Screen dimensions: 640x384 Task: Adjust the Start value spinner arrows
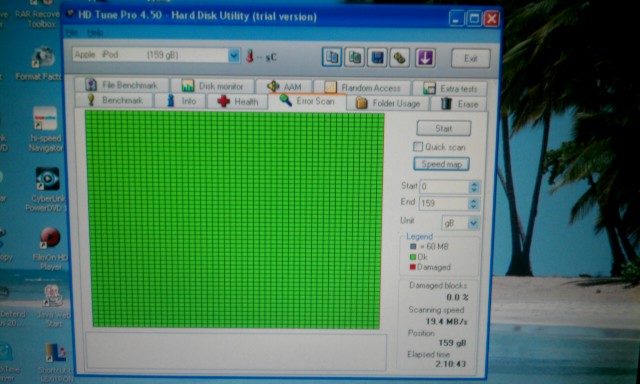[x=474, y=187]
